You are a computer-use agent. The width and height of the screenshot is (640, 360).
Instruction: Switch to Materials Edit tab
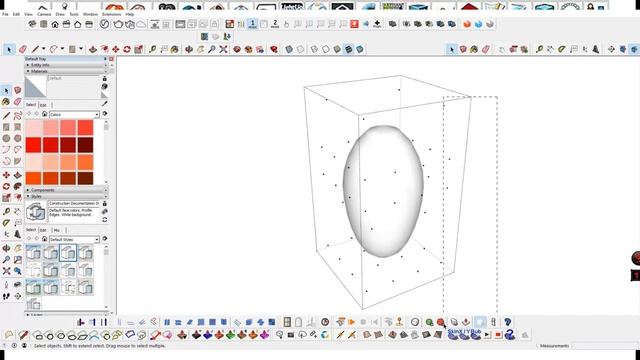coord(43,105)
